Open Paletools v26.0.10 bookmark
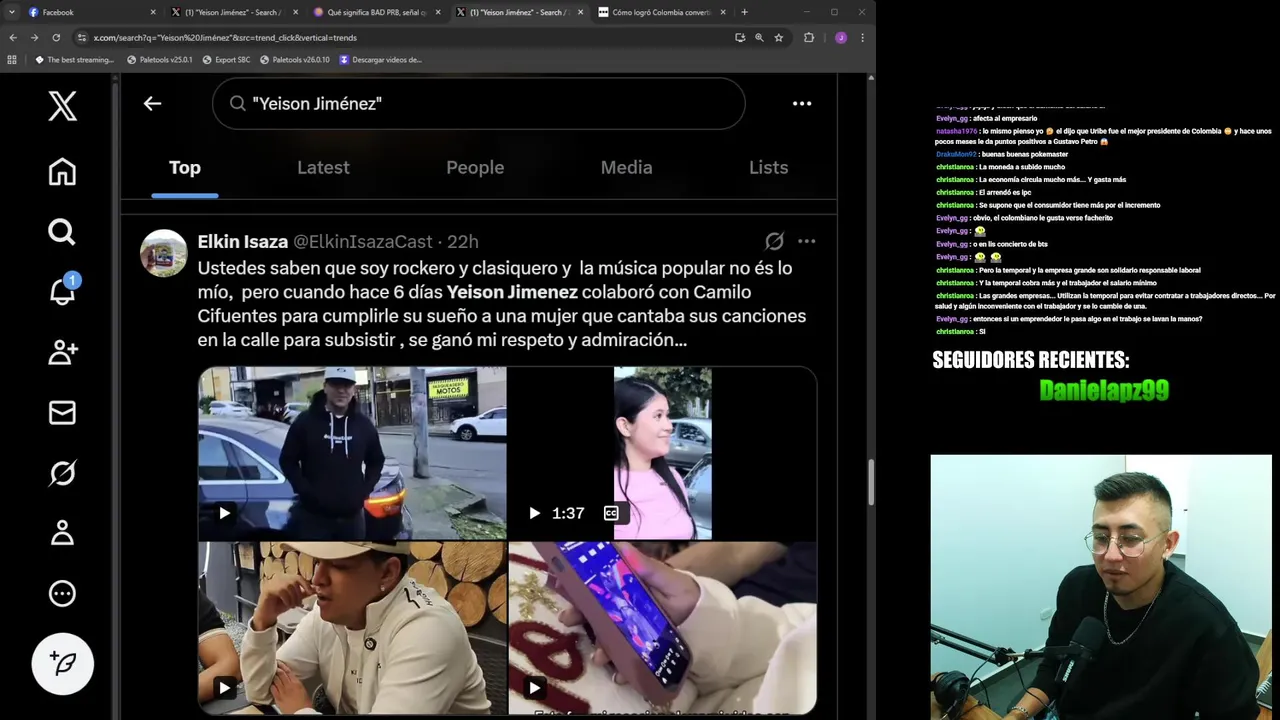This screenshot has width=1280, height=720. coord(294,60)
